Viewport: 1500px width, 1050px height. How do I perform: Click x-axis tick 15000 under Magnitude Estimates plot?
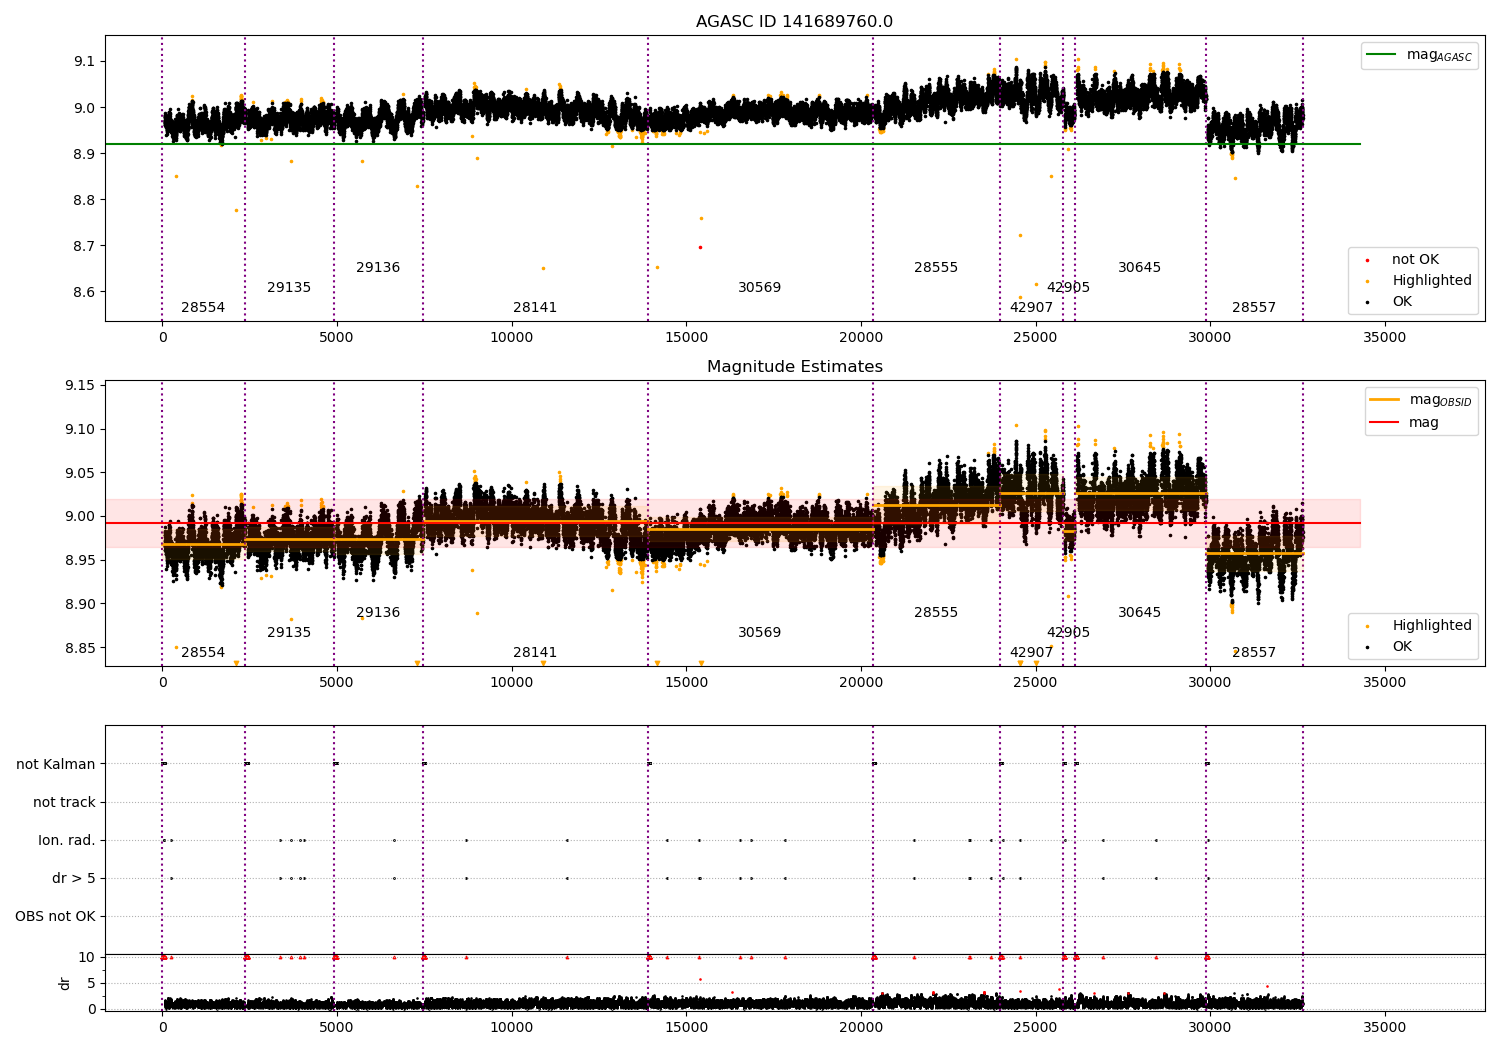pos(686,683)
